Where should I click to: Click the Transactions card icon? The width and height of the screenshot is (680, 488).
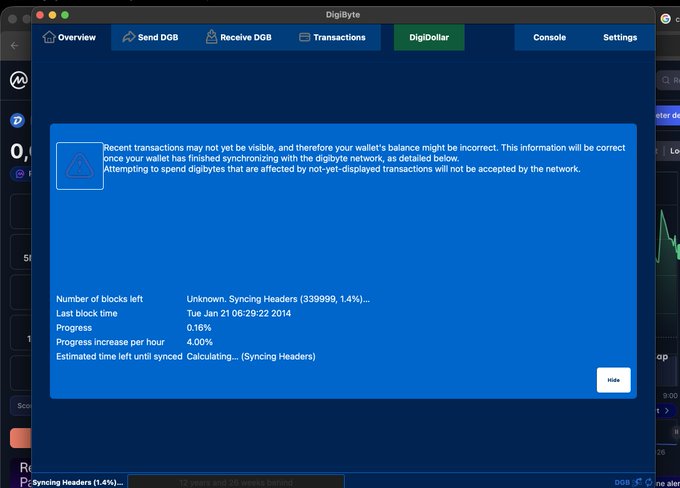pos(304,37)
